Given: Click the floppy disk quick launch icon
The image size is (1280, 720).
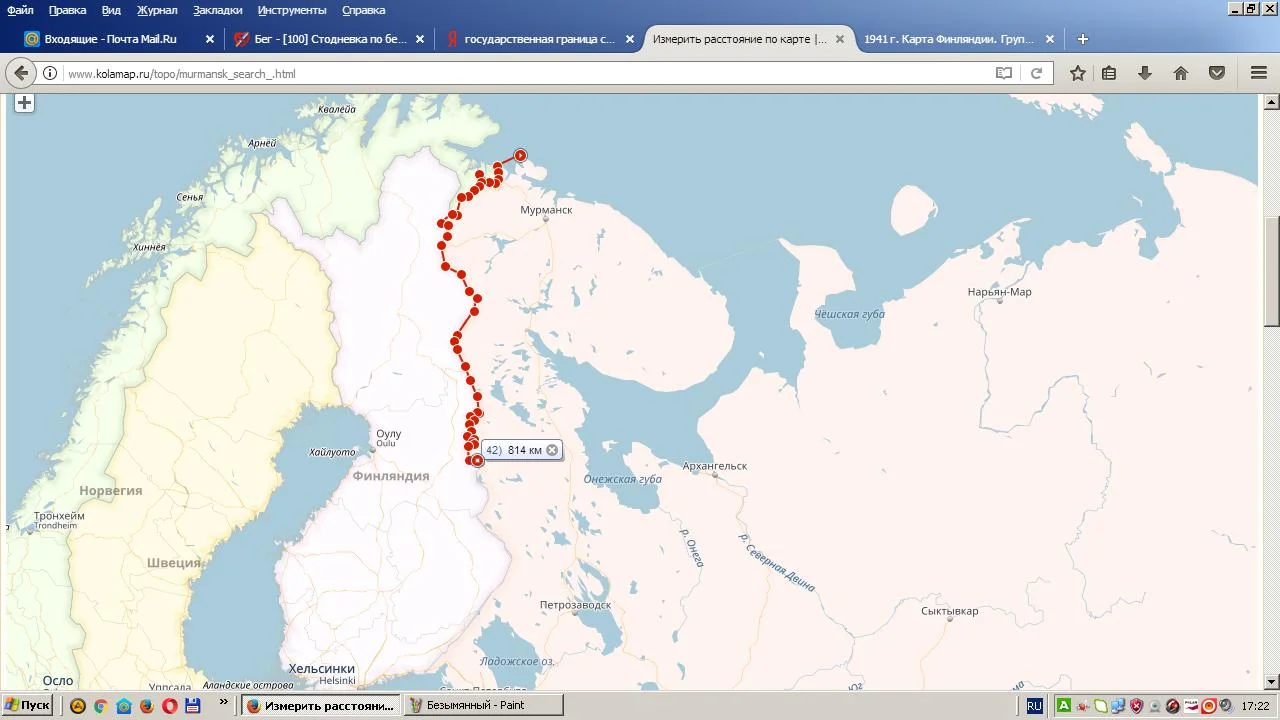Looking at the screenshot, I should 193,706.
